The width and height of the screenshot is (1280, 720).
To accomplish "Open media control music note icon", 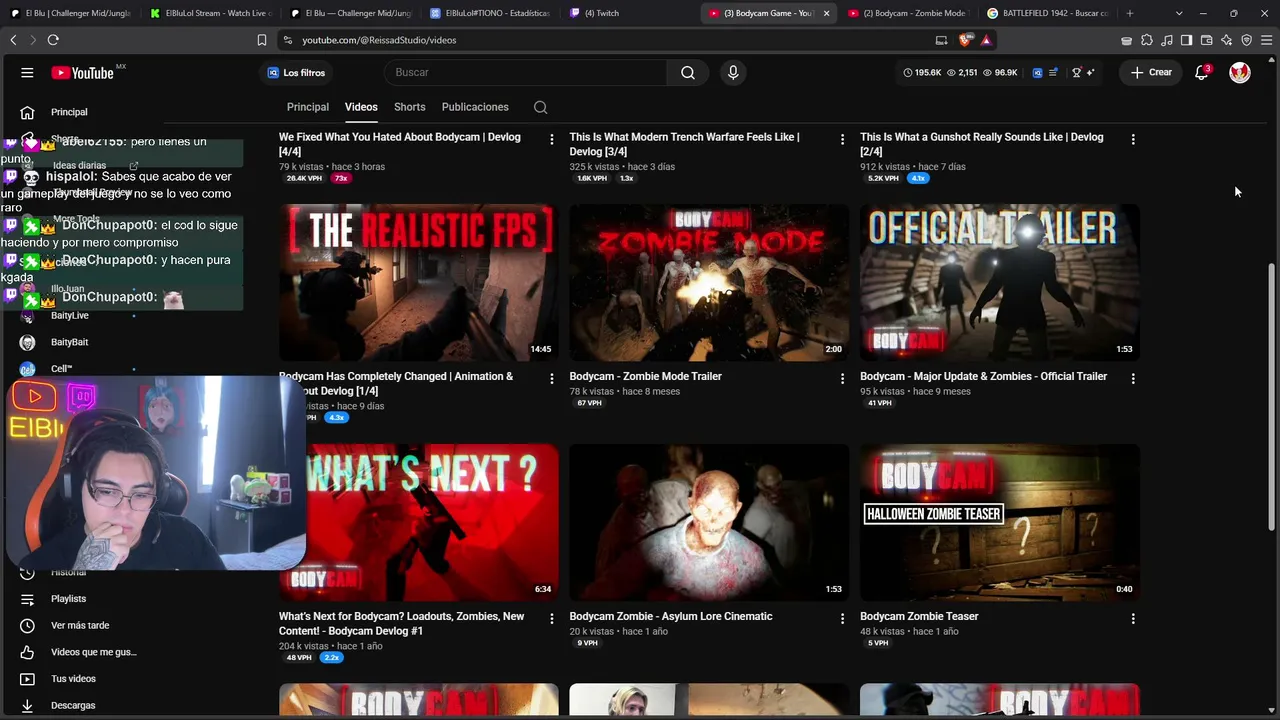I will point(1167,40).
